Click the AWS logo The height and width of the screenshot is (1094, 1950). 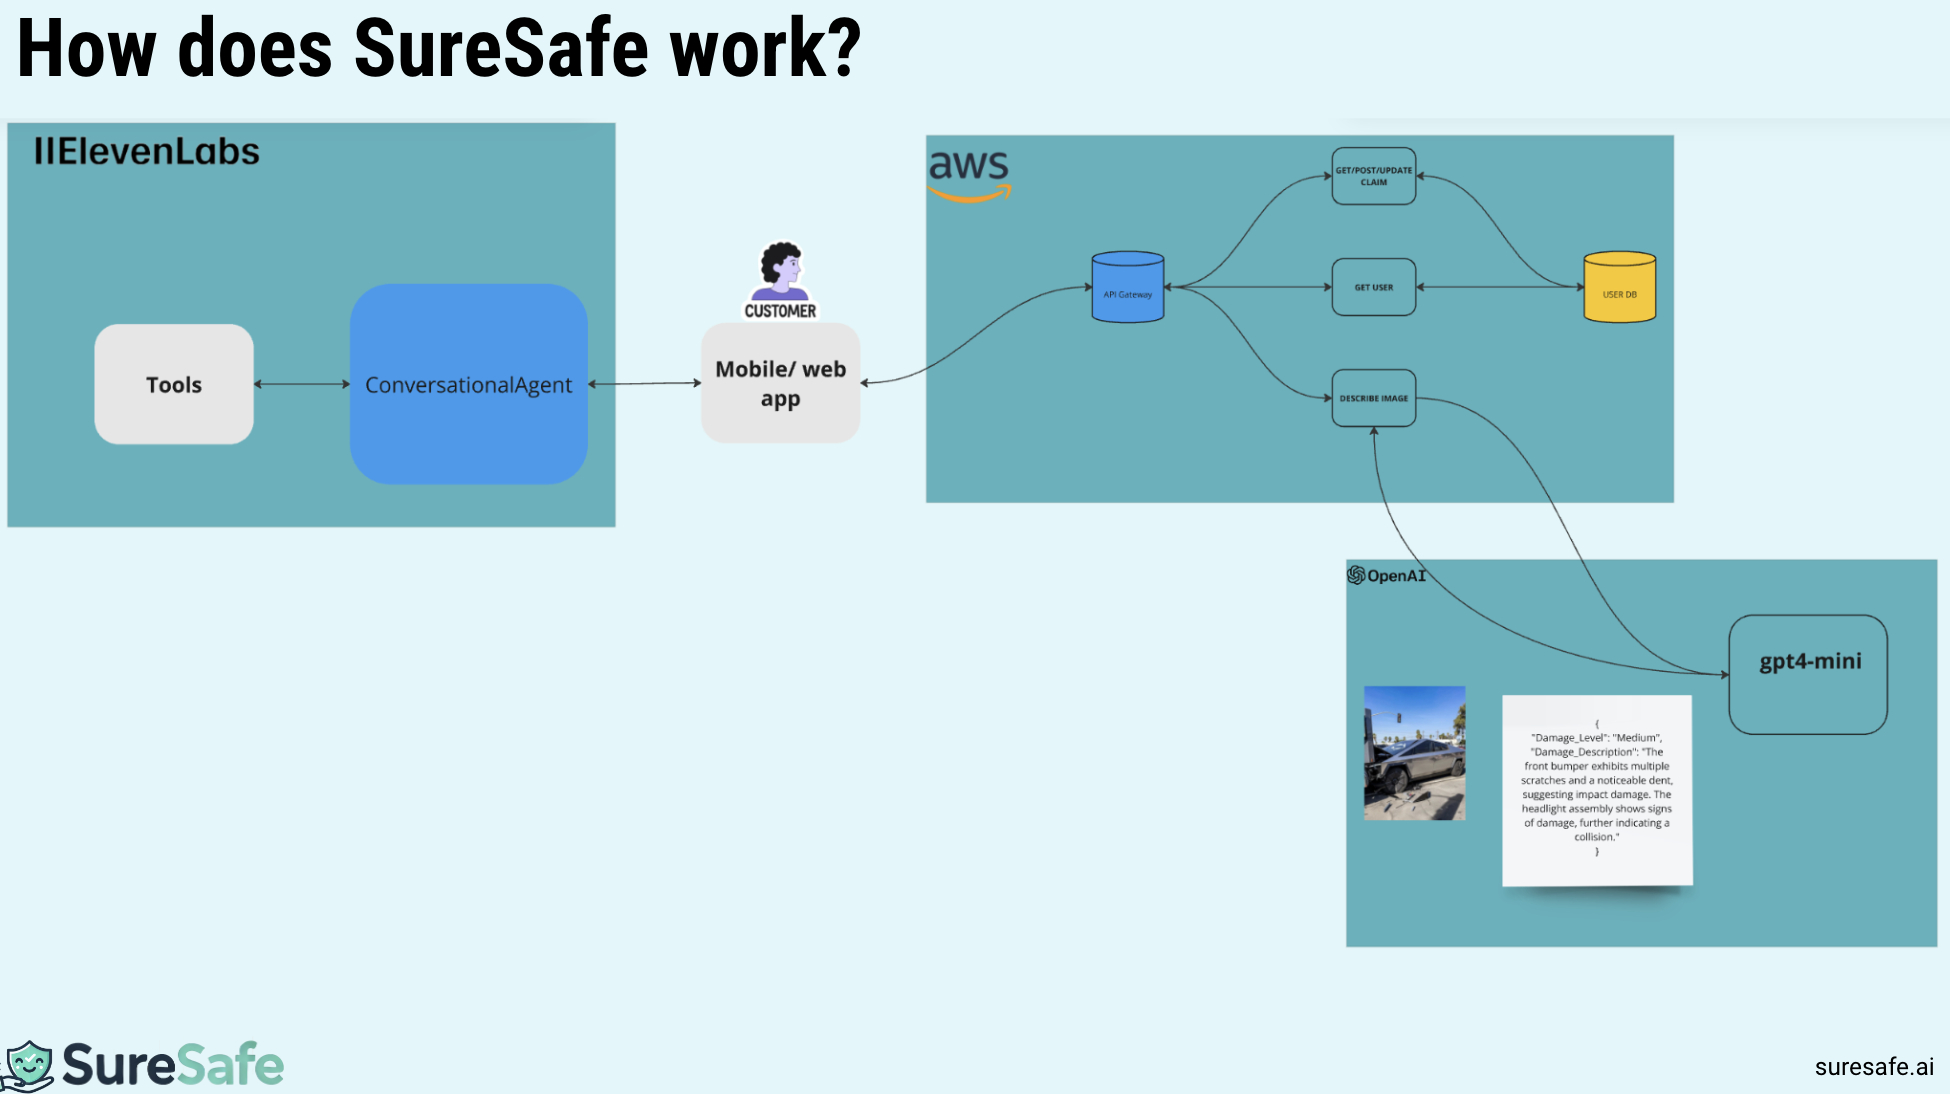[968, 174]
